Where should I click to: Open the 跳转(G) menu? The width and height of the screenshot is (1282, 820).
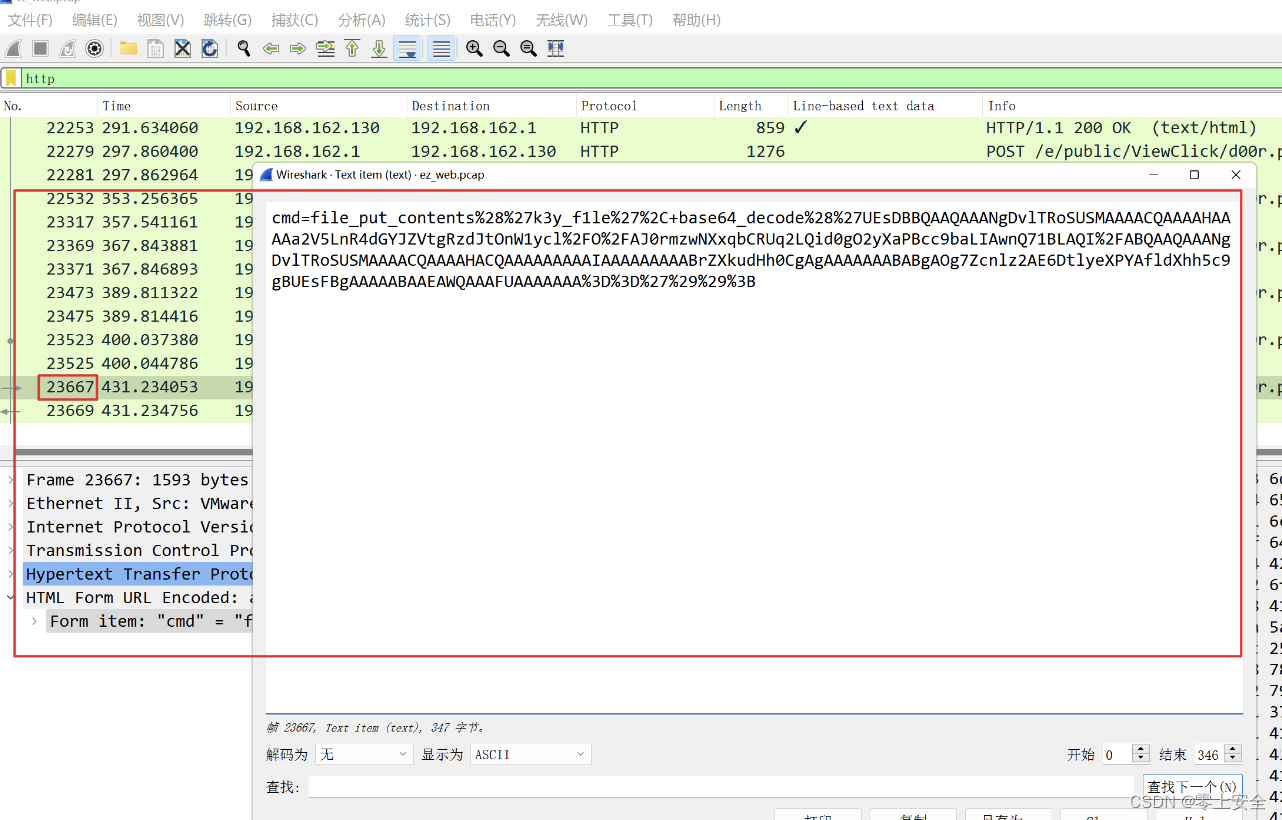click(x=227, y=20)
